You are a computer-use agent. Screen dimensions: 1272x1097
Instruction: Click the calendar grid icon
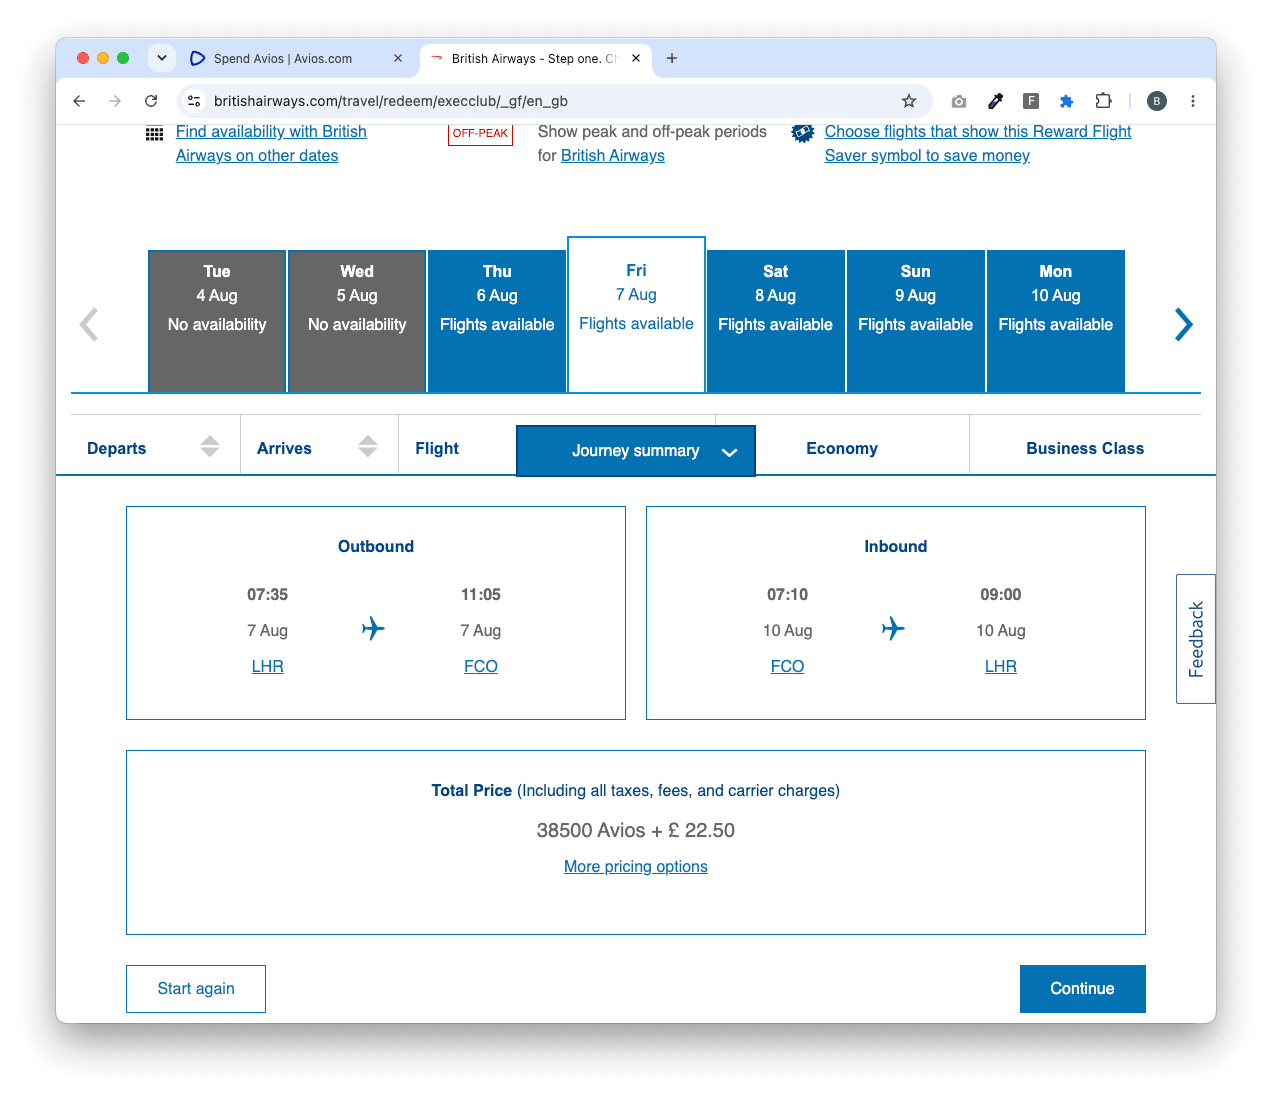click(154, 134)
